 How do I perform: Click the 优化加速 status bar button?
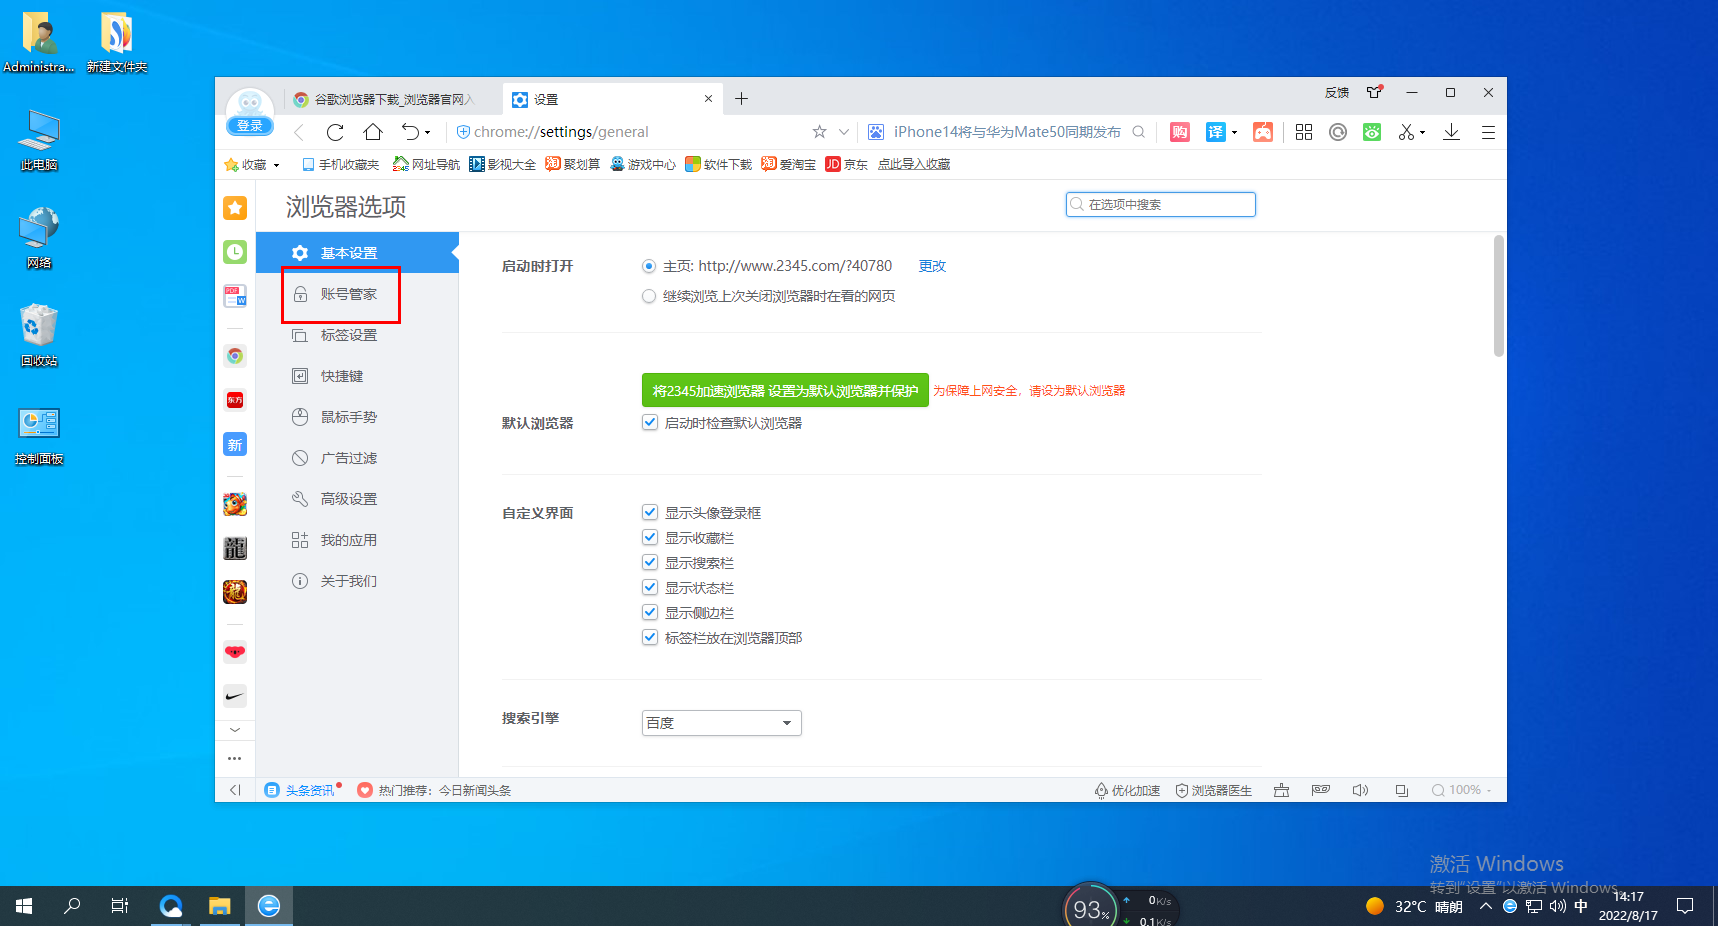coord(1127,790)
